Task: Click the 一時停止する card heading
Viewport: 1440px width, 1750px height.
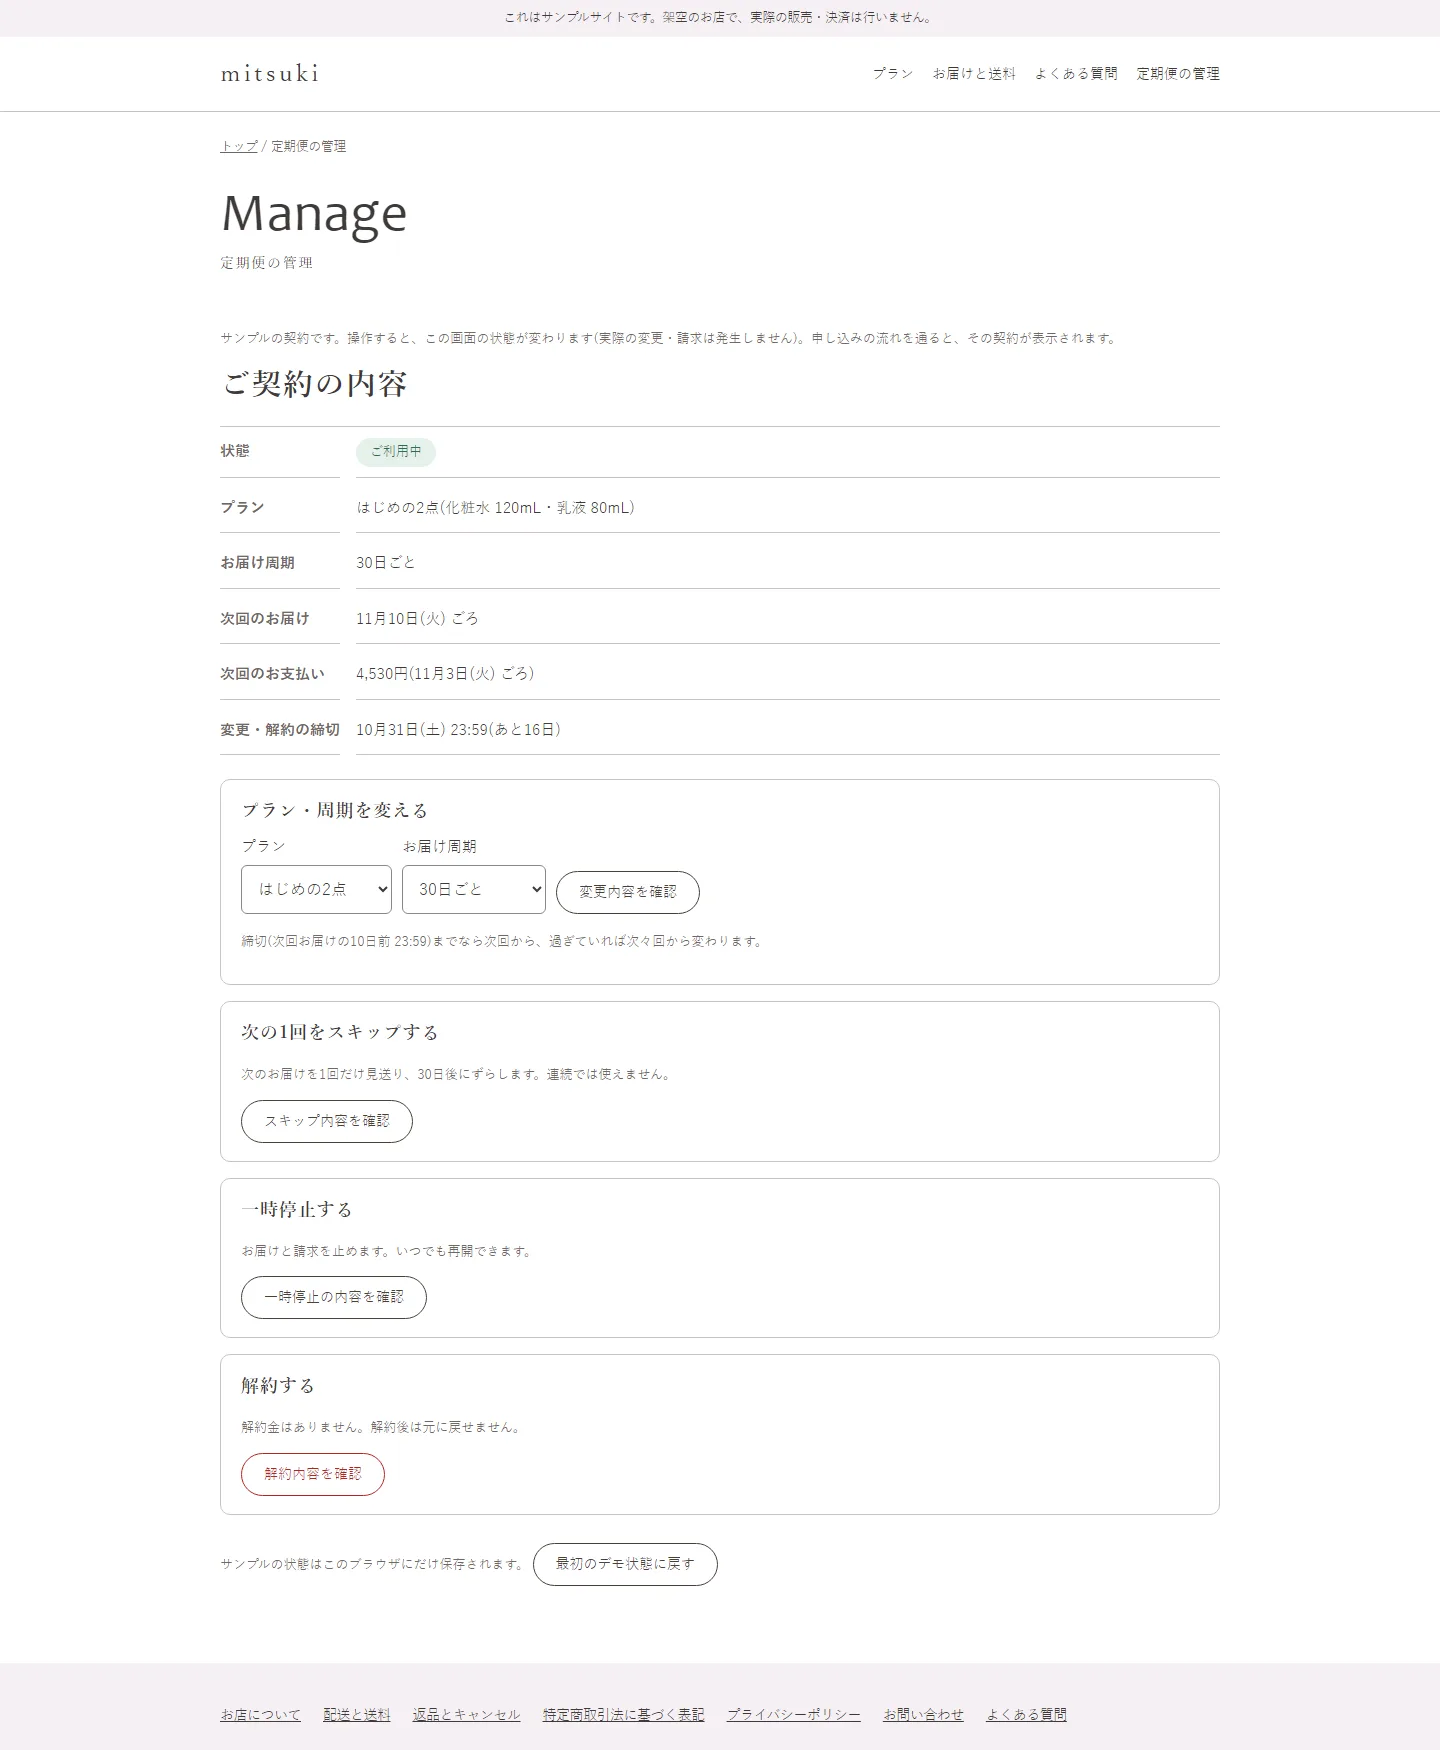Action: click(297, 1209)
